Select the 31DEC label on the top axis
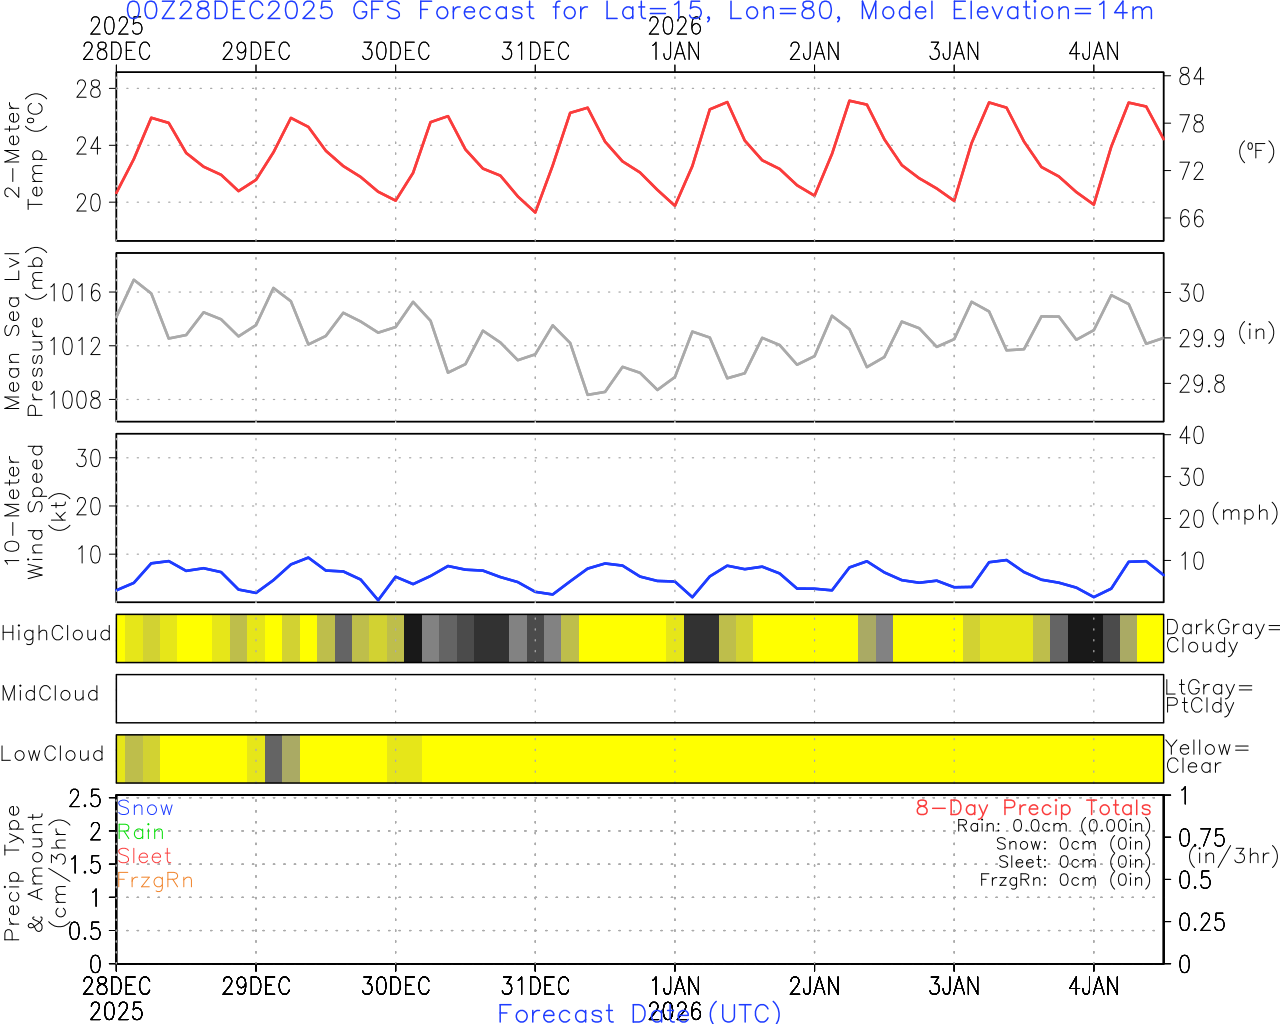This screenshot has height=1024, width=1280. tap(535, 52)
